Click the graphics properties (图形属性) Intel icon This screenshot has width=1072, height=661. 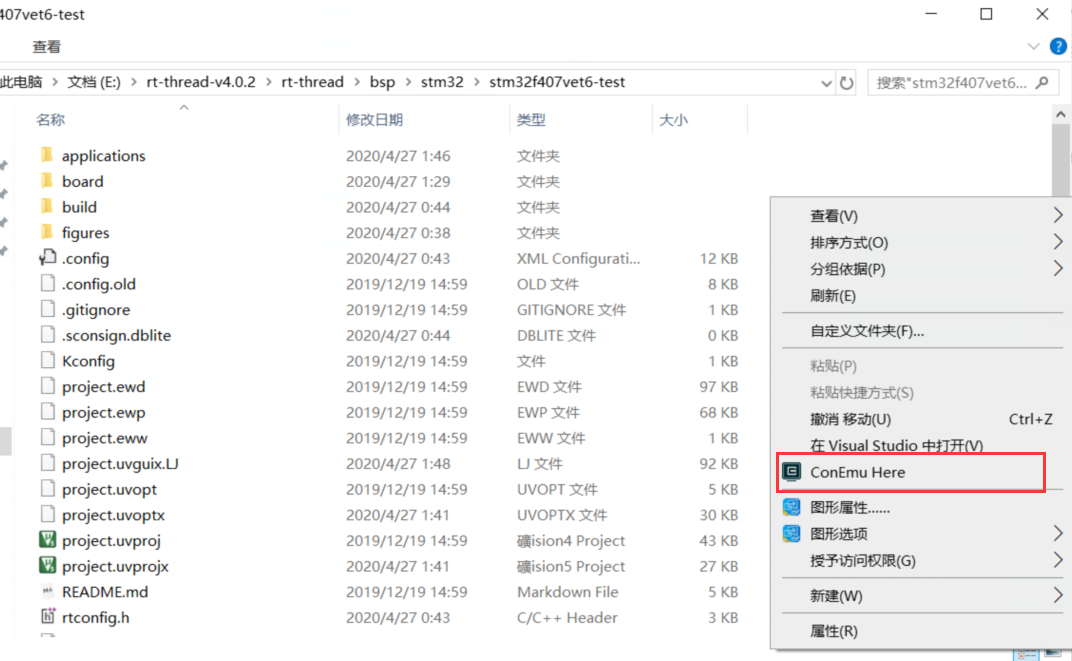791,506
